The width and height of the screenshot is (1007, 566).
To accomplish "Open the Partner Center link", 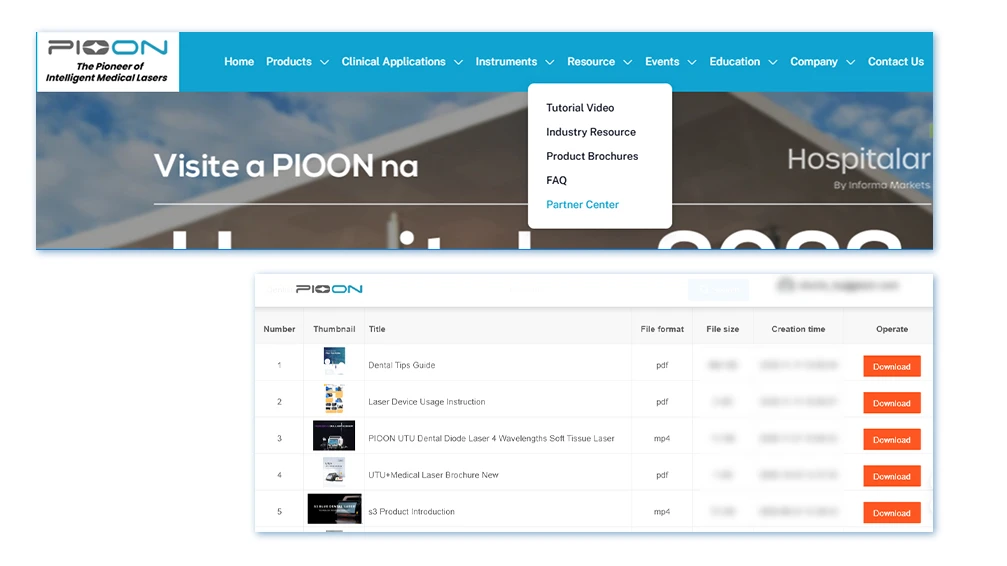I will tap(582, 205).
